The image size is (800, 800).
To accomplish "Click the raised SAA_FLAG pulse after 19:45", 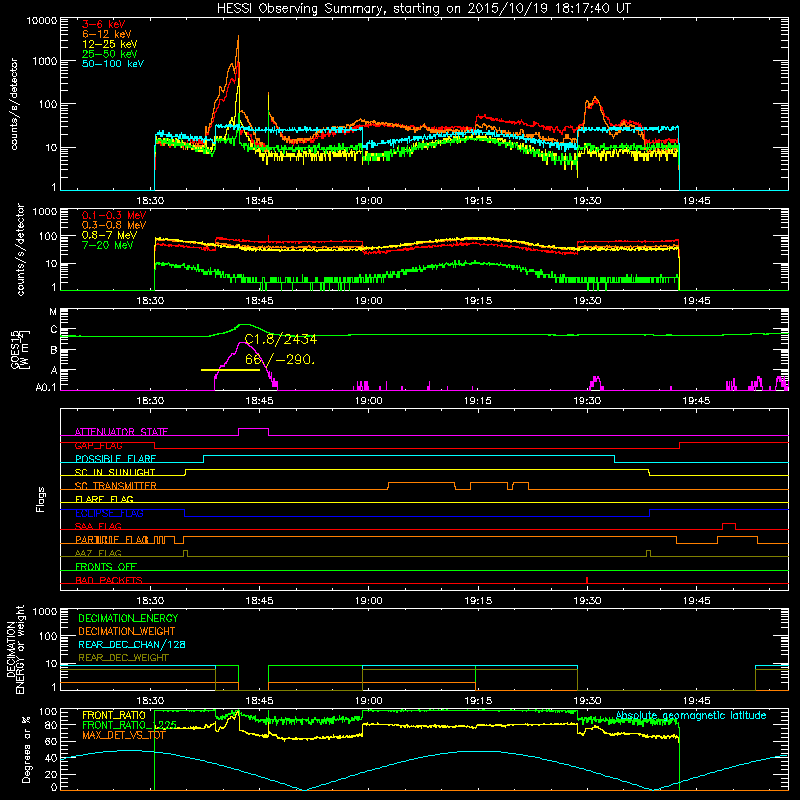I will (729, 524).
